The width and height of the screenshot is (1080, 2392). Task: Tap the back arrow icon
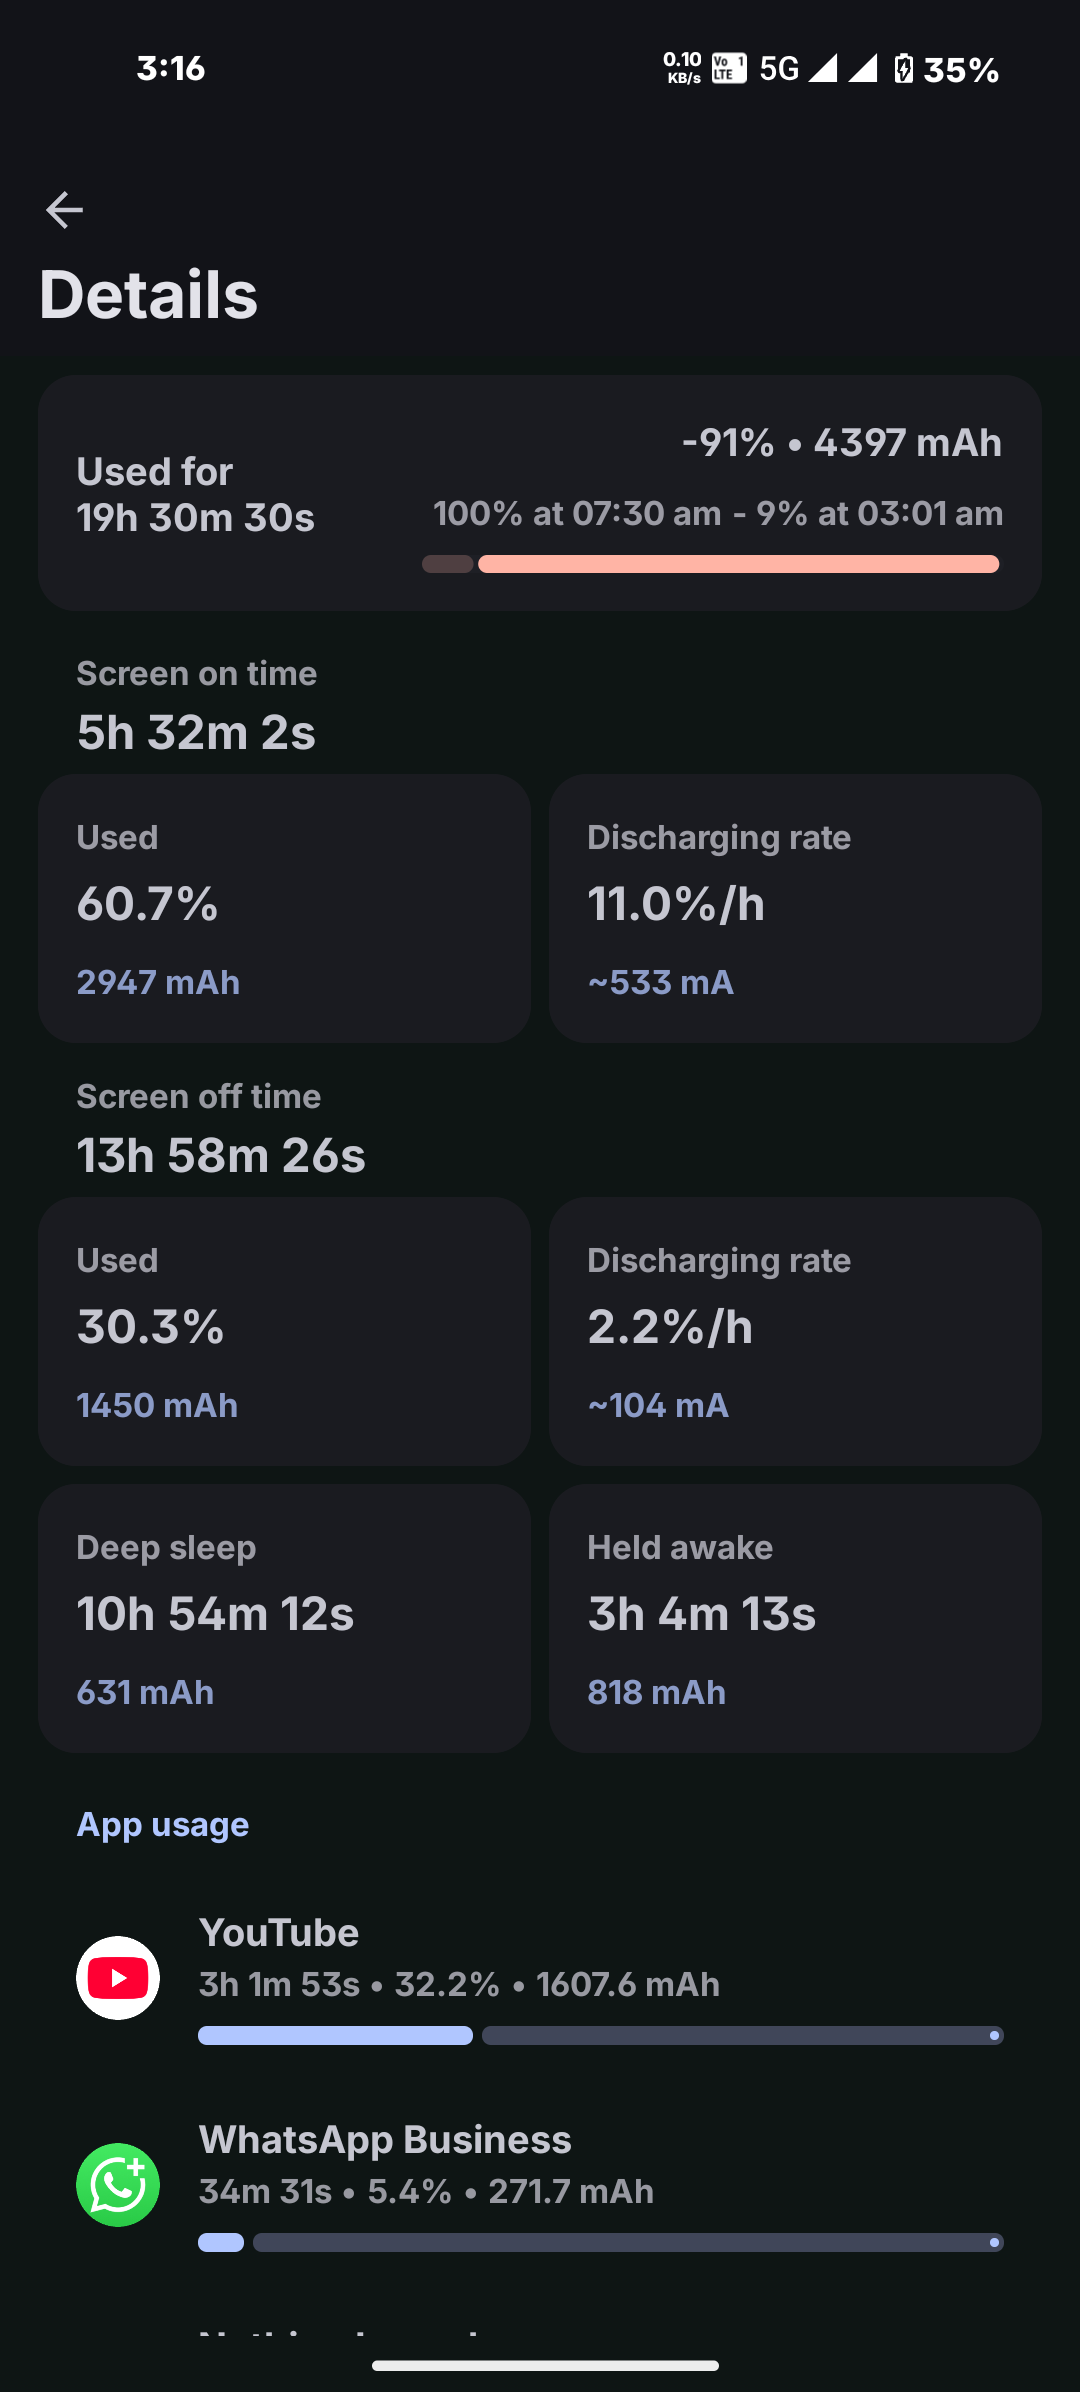pos(65,210)
